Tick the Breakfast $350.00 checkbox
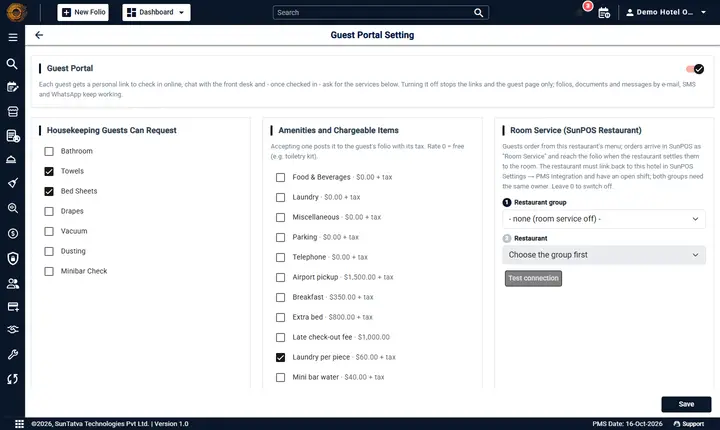 (280, 297)
